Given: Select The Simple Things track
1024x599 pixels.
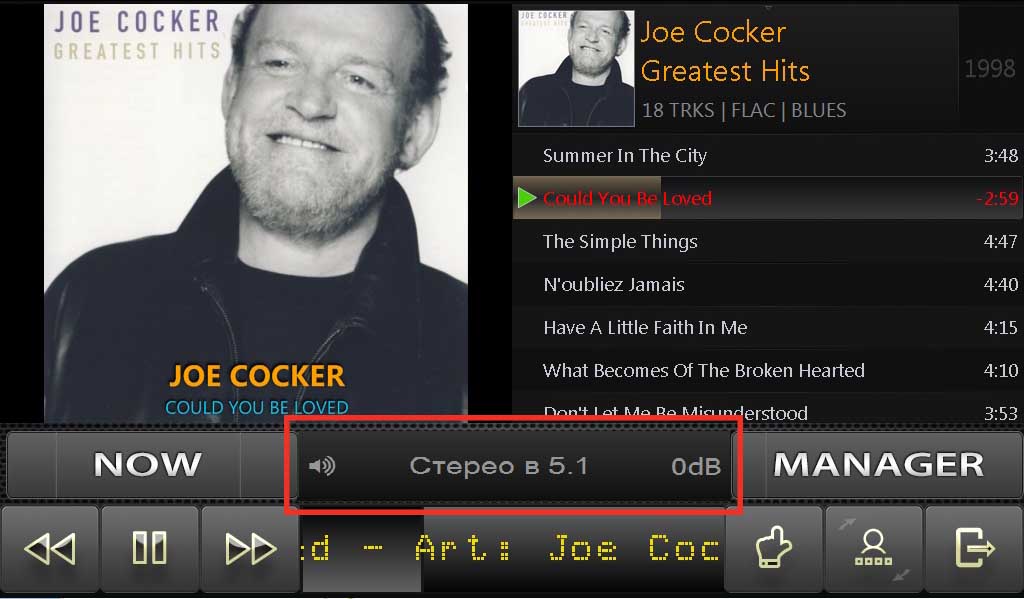Looking at the screenshot, I should point(767,242).
